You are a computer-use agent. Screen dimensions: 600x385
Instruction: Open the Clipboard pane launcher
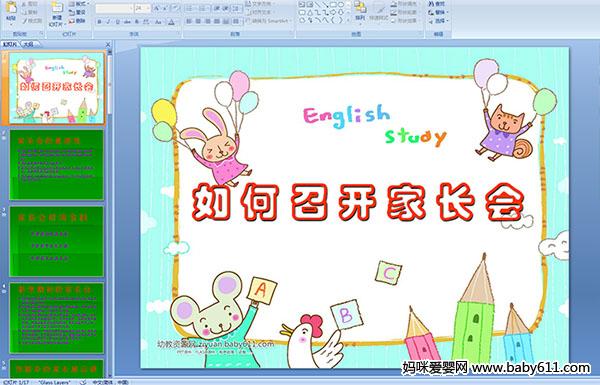click(x=41, y=34)
